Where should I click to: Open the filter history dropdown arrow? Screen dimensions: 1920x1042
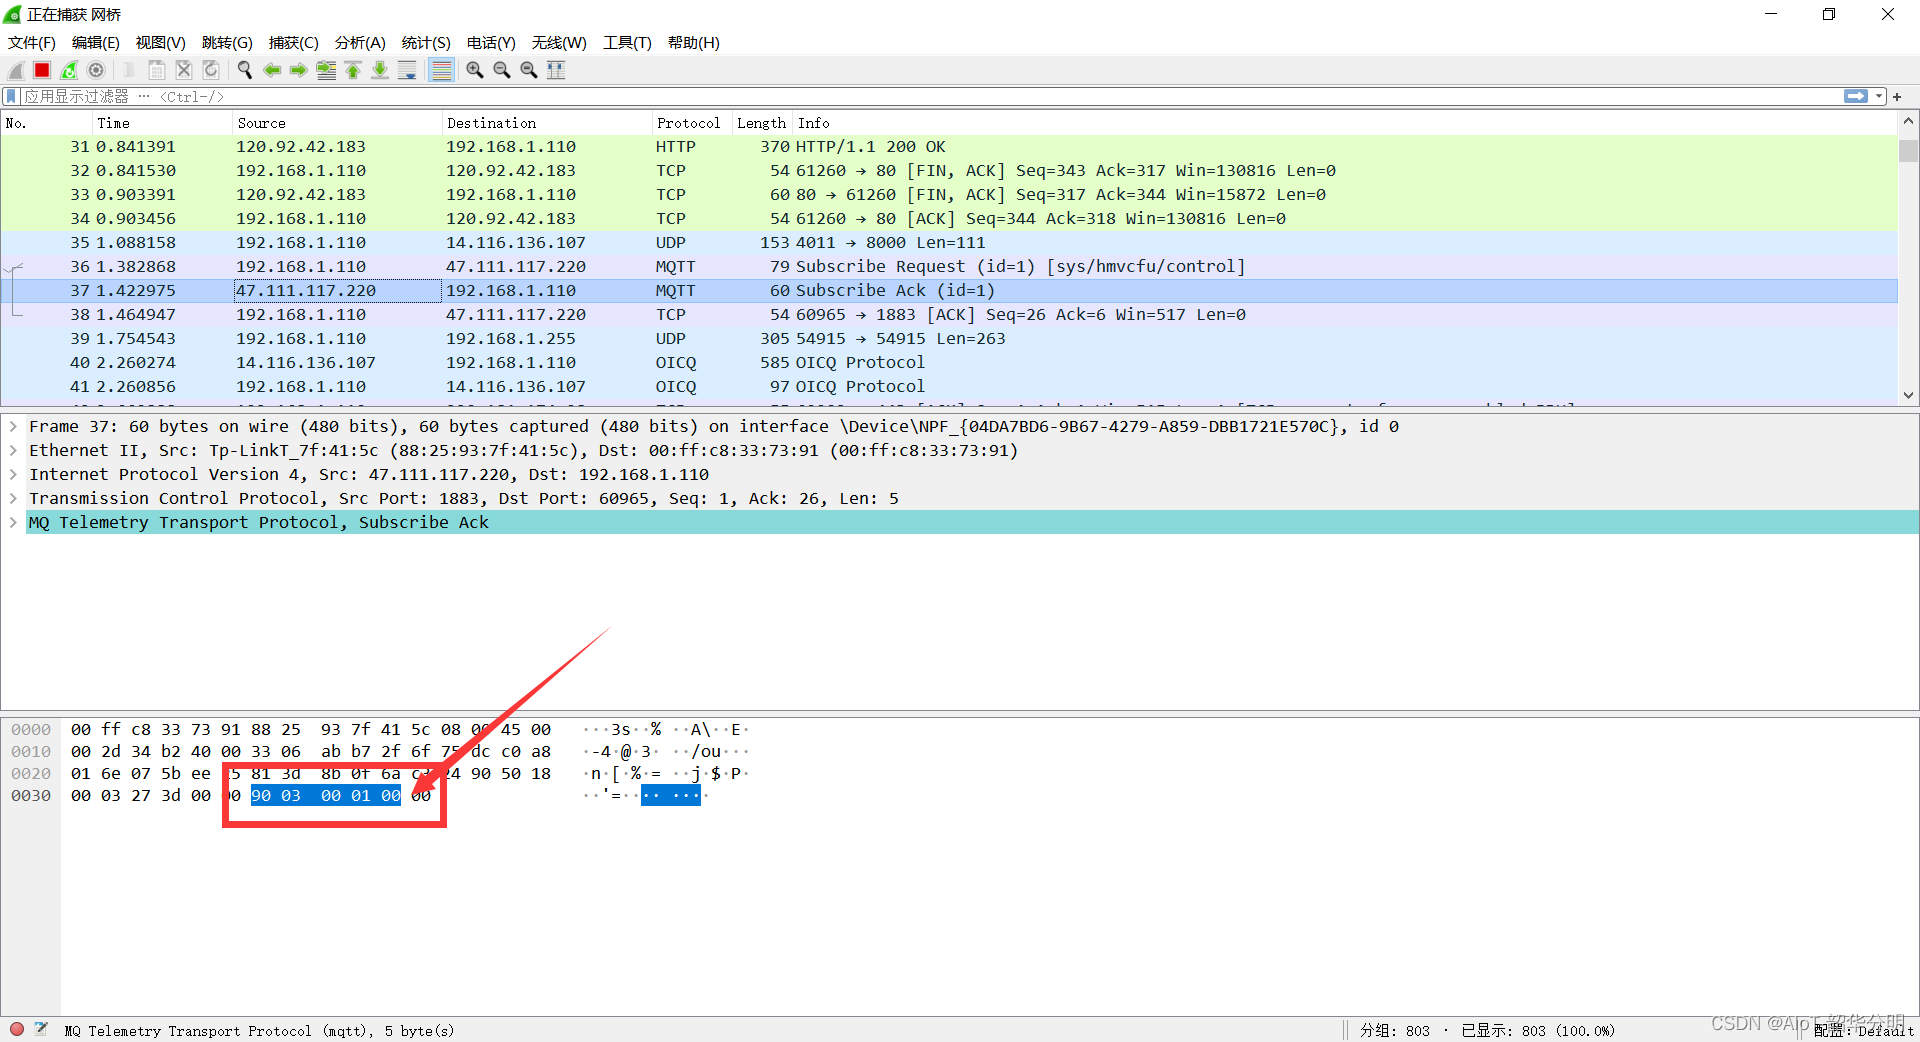tap(1879, 97)
